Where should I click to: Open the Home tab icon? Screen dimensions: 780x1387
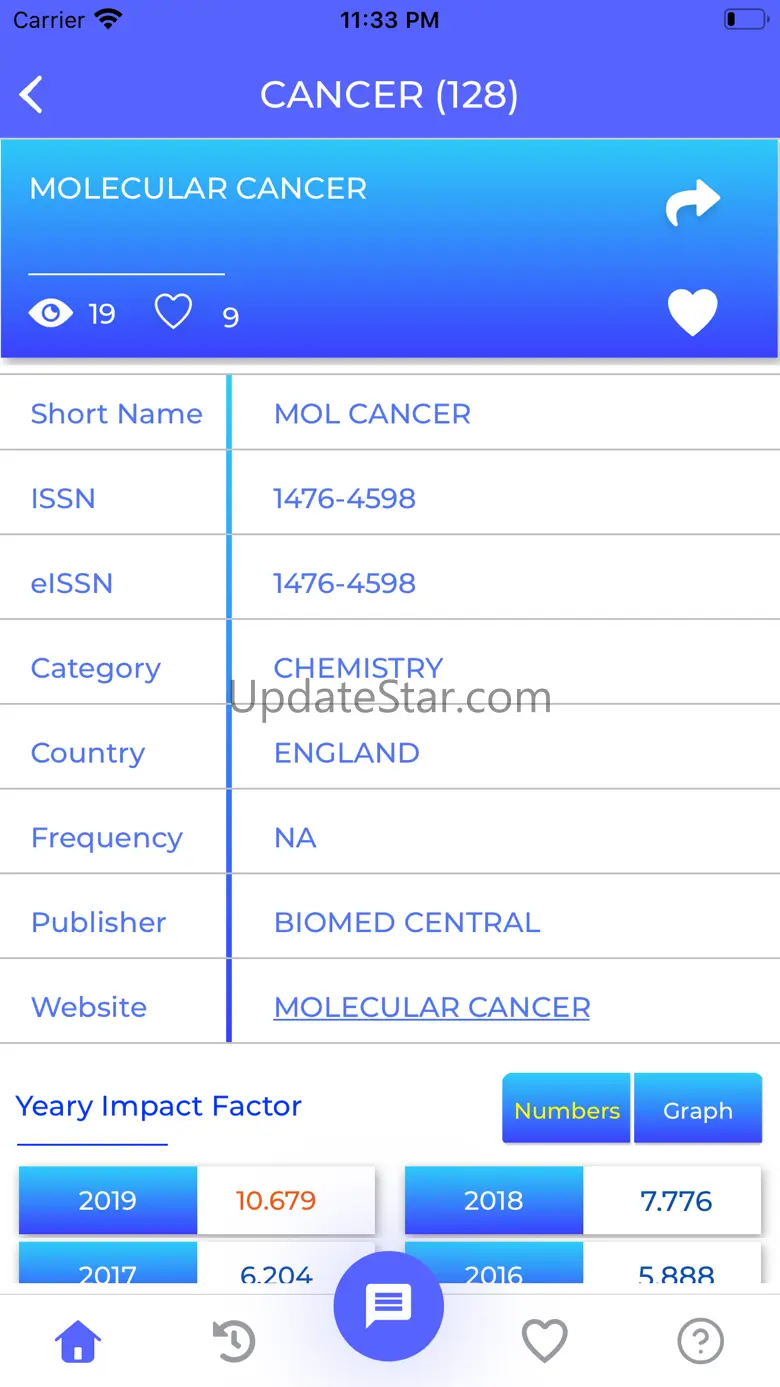point(78,1340)
